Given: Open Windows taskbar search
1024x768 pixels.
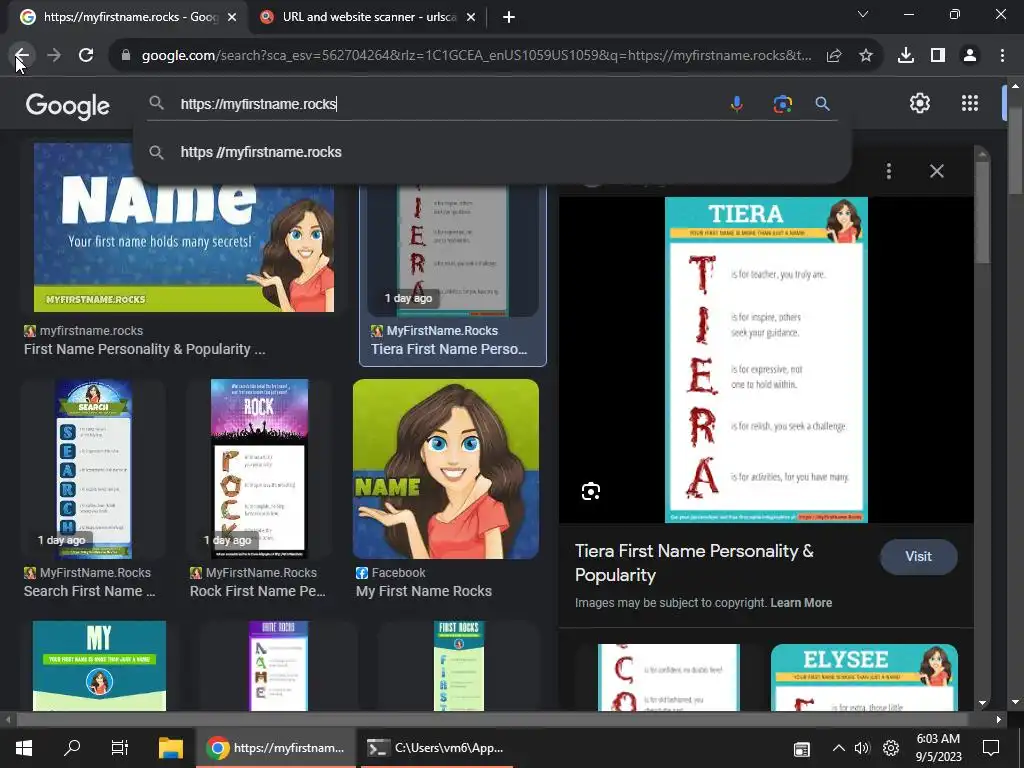Looking at the screenshot, I should click(x=72, y=748).
